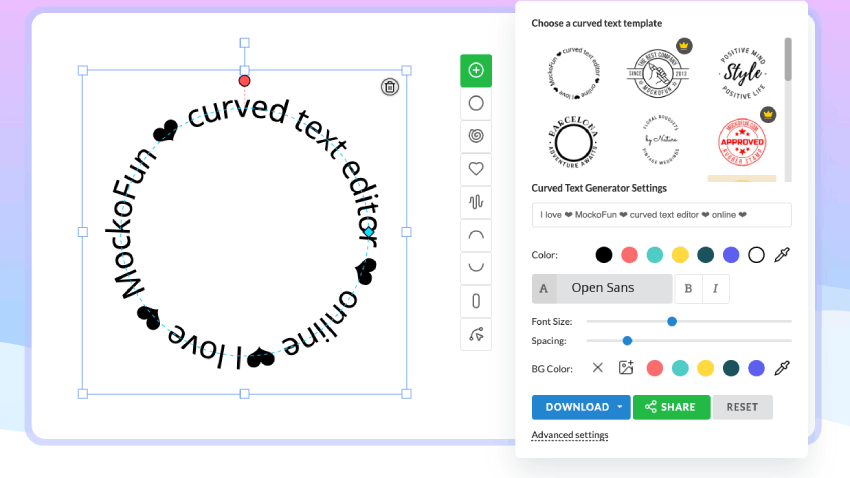Click the green Share button
Screen dimensions: 850x478
pos(671,407)
